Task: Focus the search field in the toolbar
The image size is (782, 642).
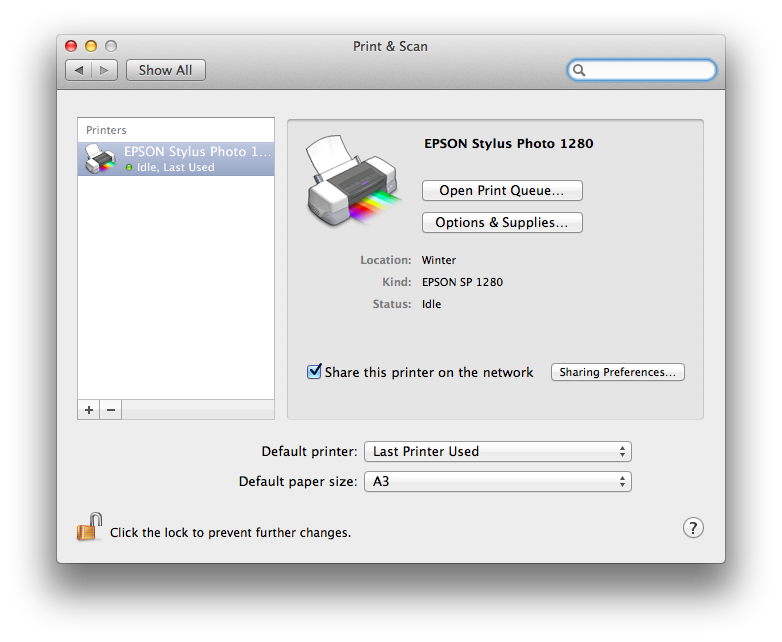Action: click(x=641, y=70)
